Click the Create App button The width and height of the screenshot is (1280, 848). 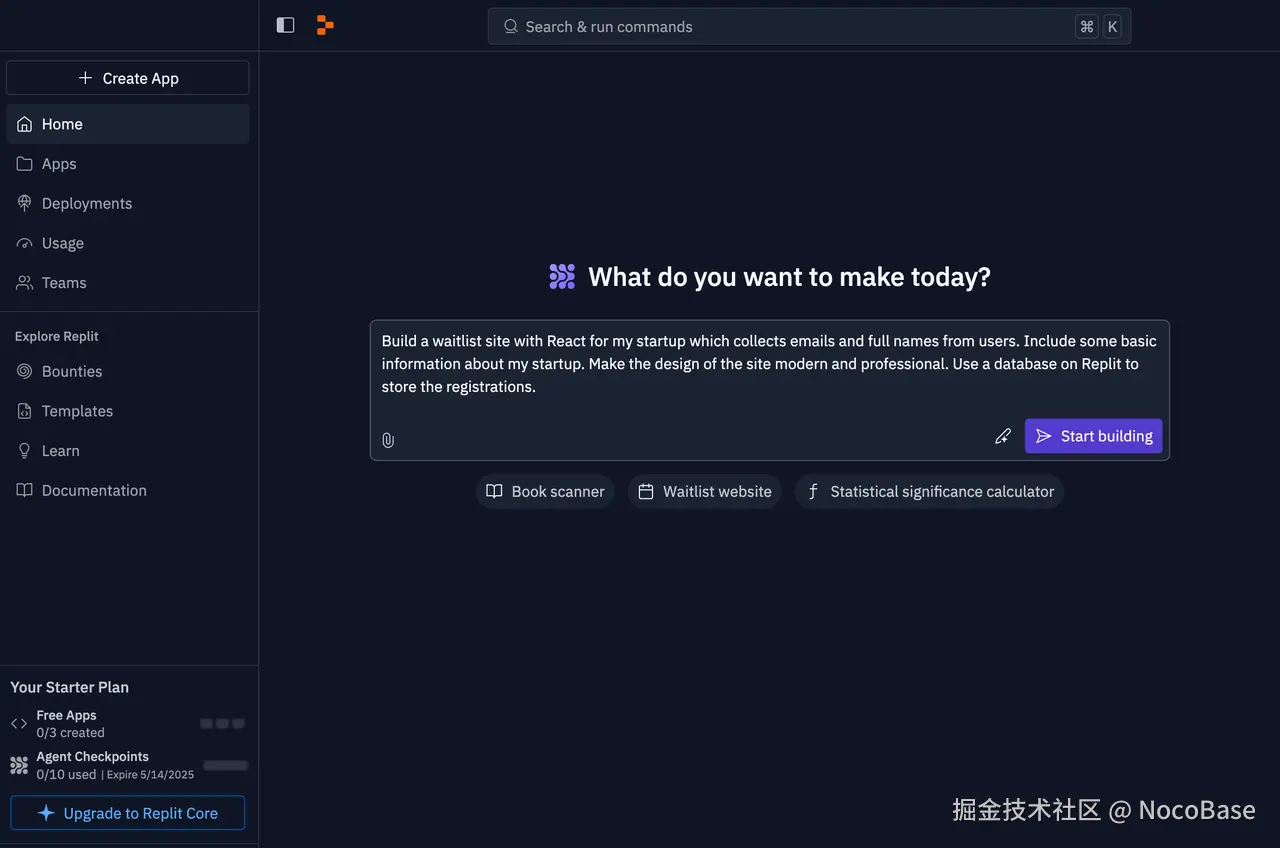coord(127,77)
